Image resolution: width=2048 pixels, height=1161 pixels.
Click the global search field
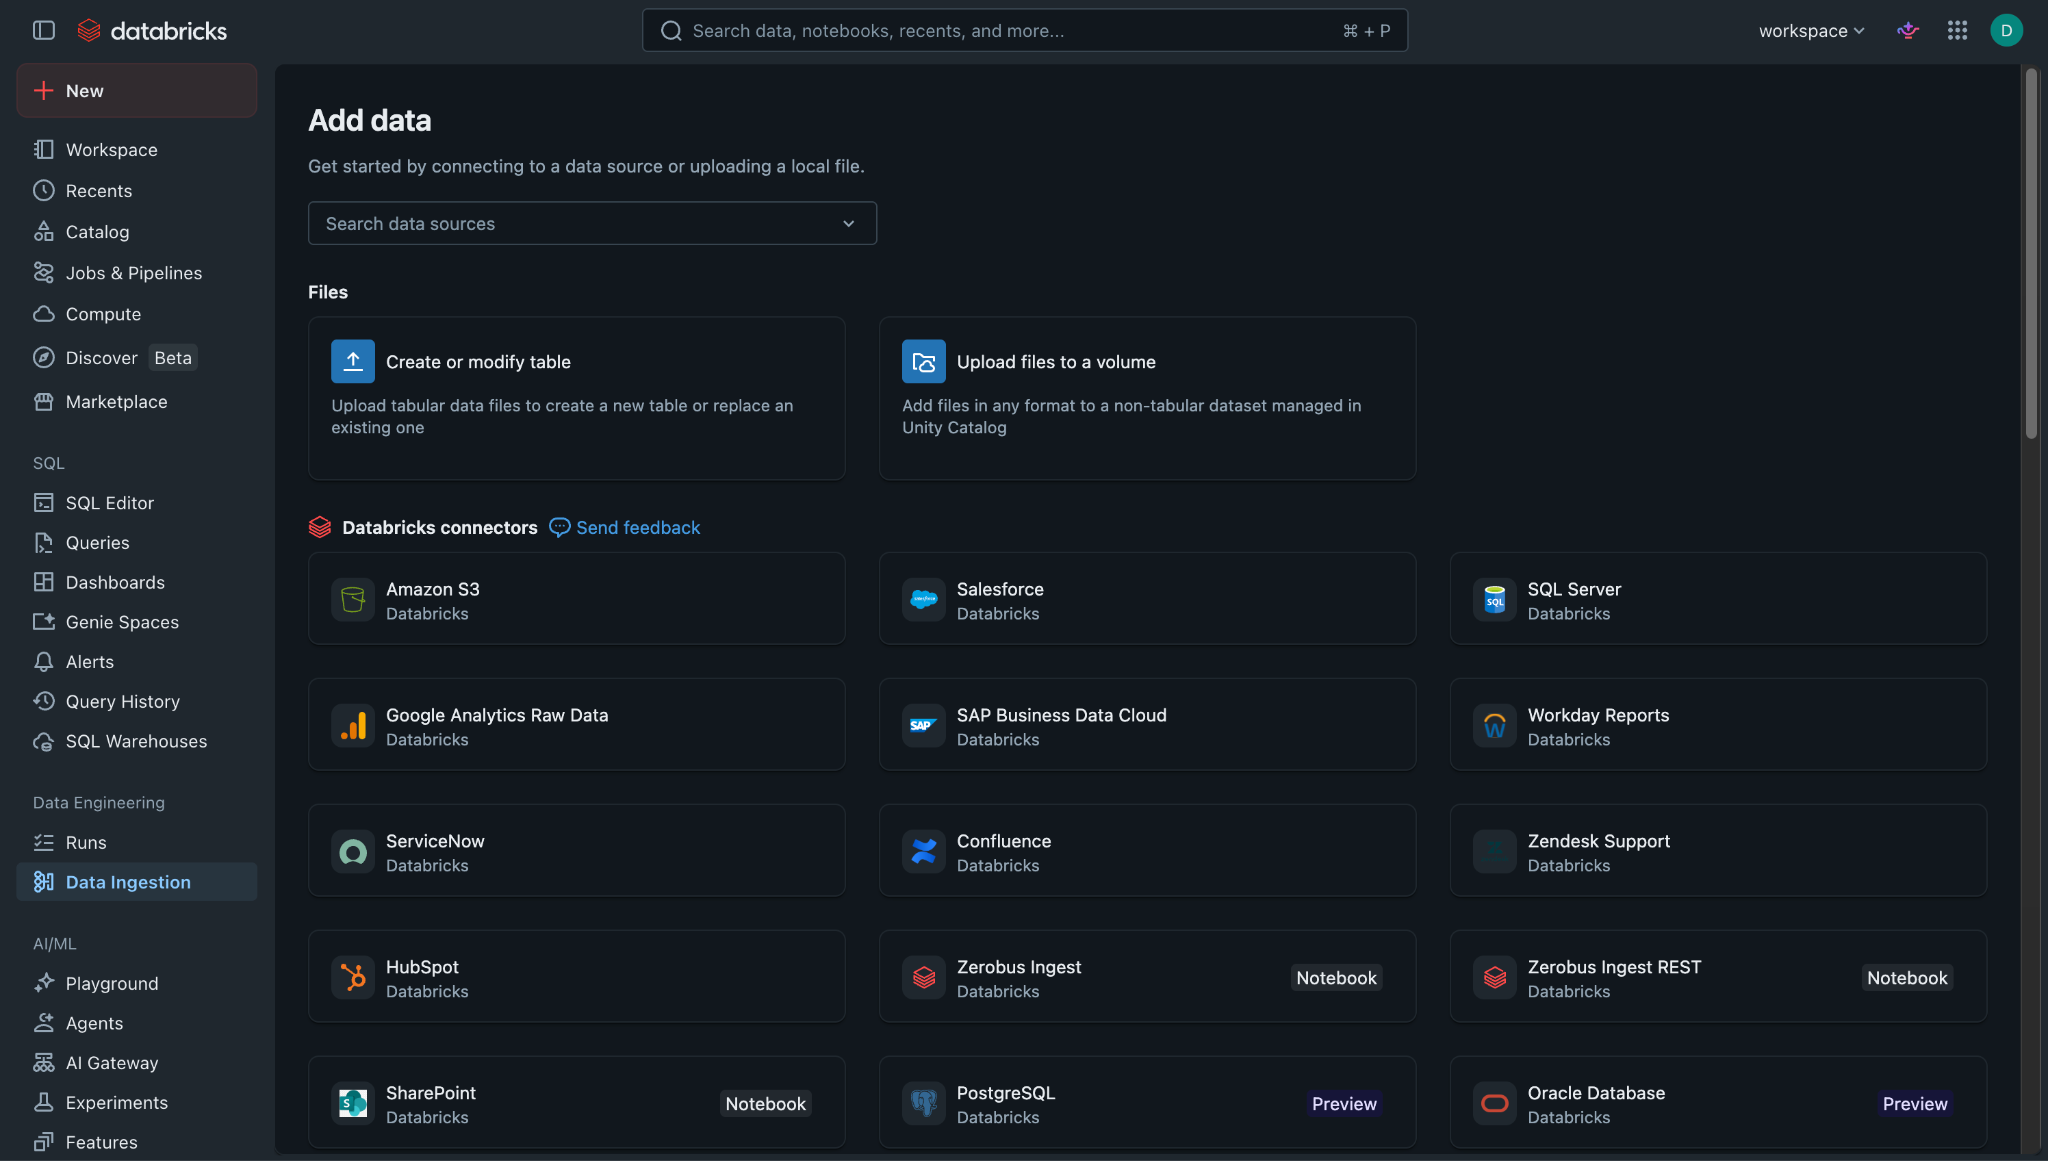(x=1025, y=31)
